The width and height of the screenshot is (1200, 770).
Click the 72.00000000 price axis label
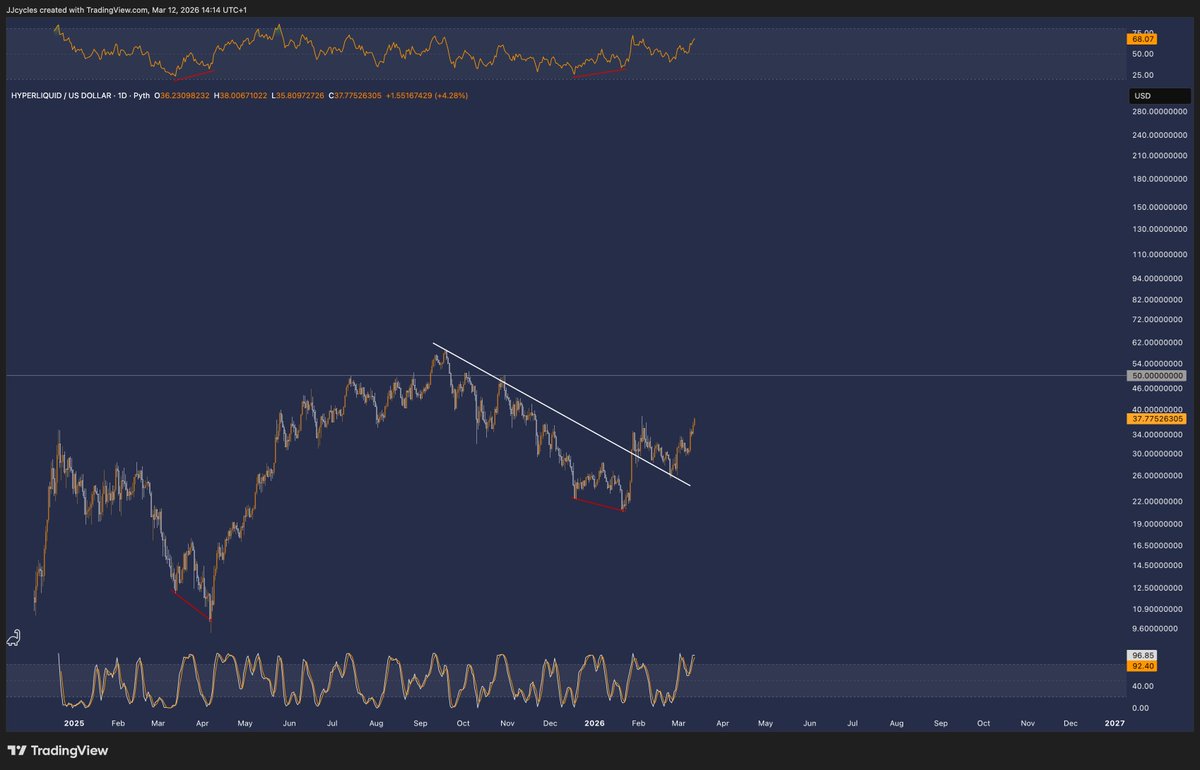tap(1160, 319)
